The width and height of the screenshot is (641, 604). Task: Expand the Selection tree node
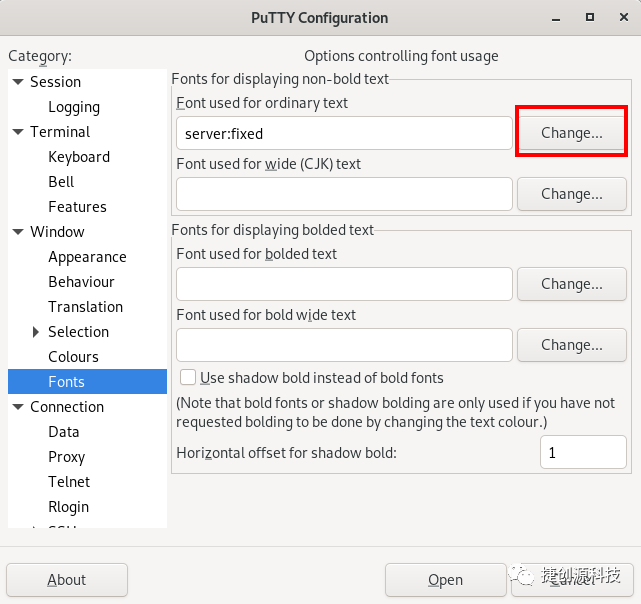[36, 332]
